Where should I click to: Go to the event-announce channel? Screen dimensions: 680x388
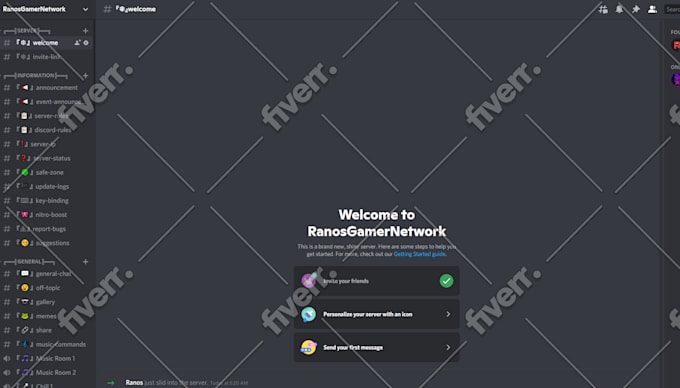tap(47, 102)
